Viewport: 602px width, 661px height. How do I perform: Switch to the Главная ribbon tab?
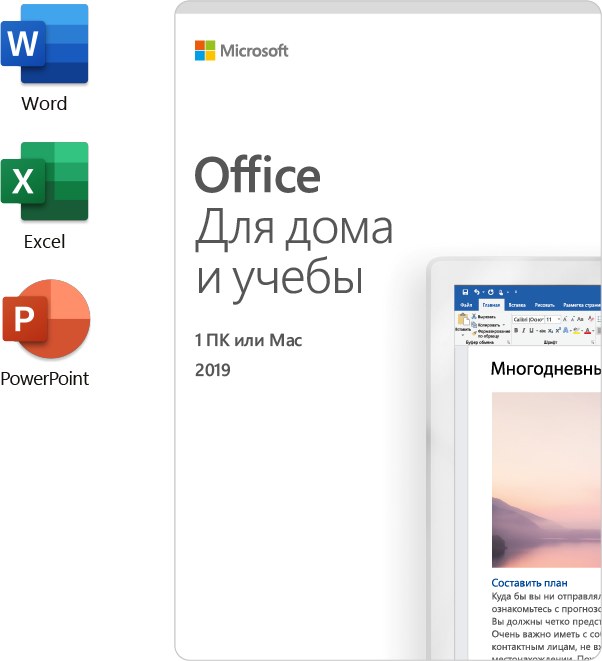tap(492, 305)
